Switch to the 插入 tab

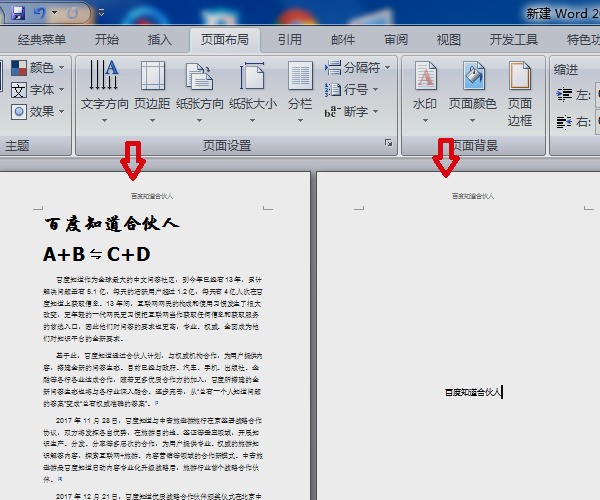(x=160, y=39)
